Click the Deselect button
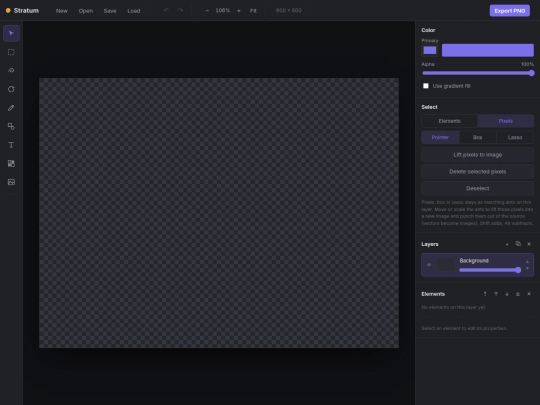This screenshot has height=405, width=540. 478,188
